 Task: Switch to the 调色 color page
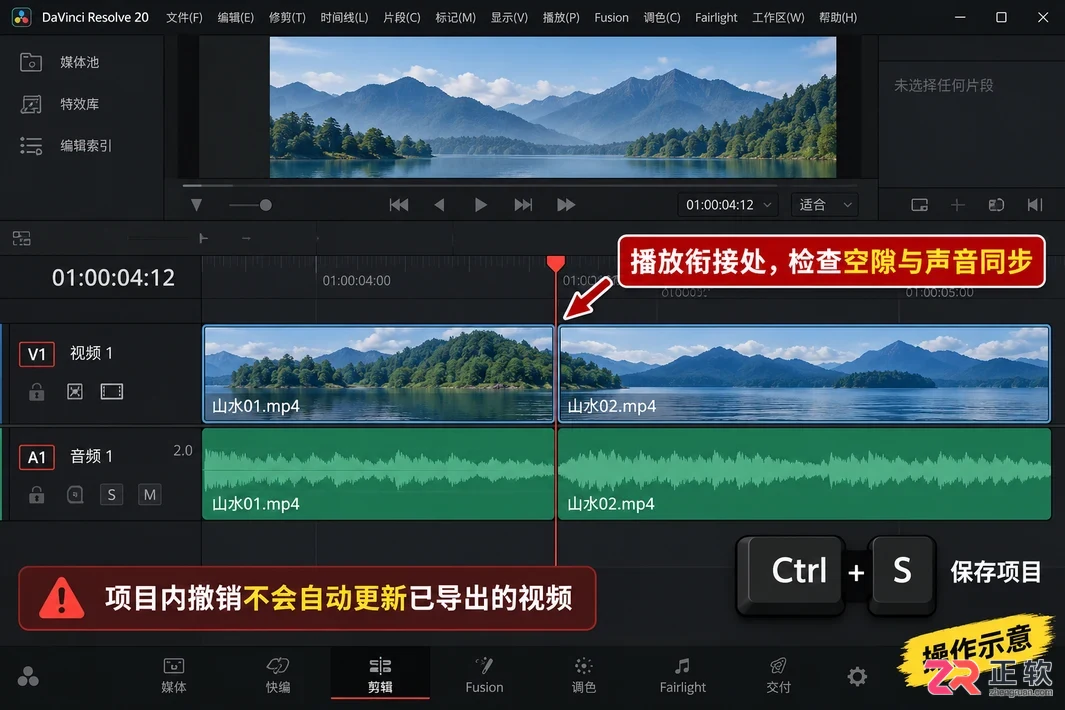(583, 675)
